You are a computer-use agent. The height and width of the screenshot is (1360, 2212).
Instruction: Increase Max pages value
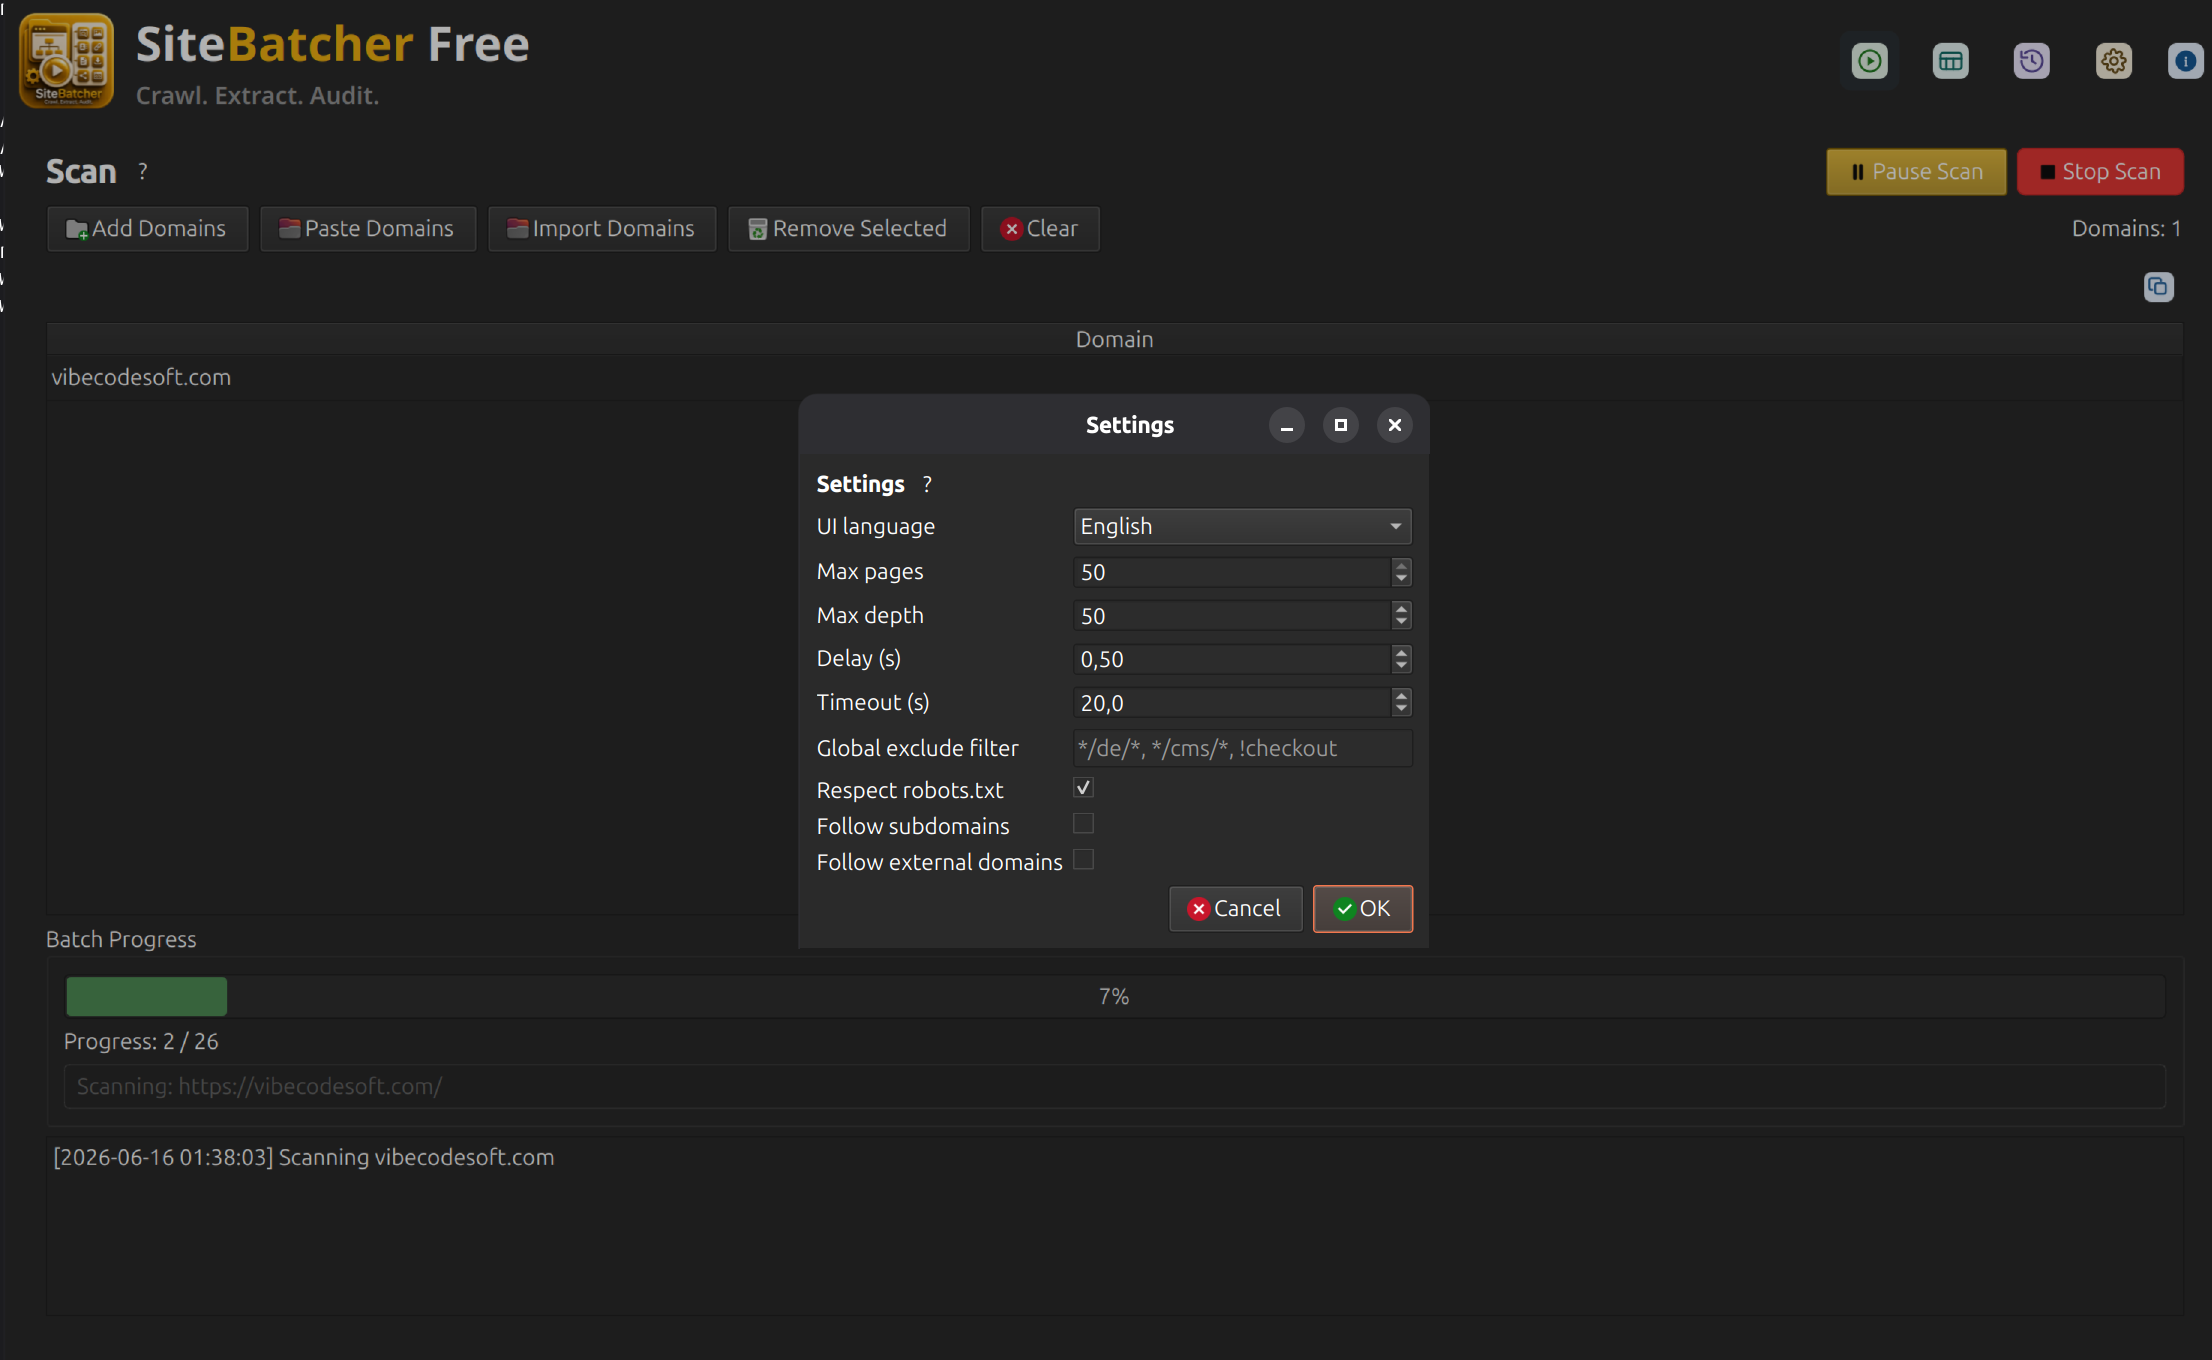click(1401, 565)
